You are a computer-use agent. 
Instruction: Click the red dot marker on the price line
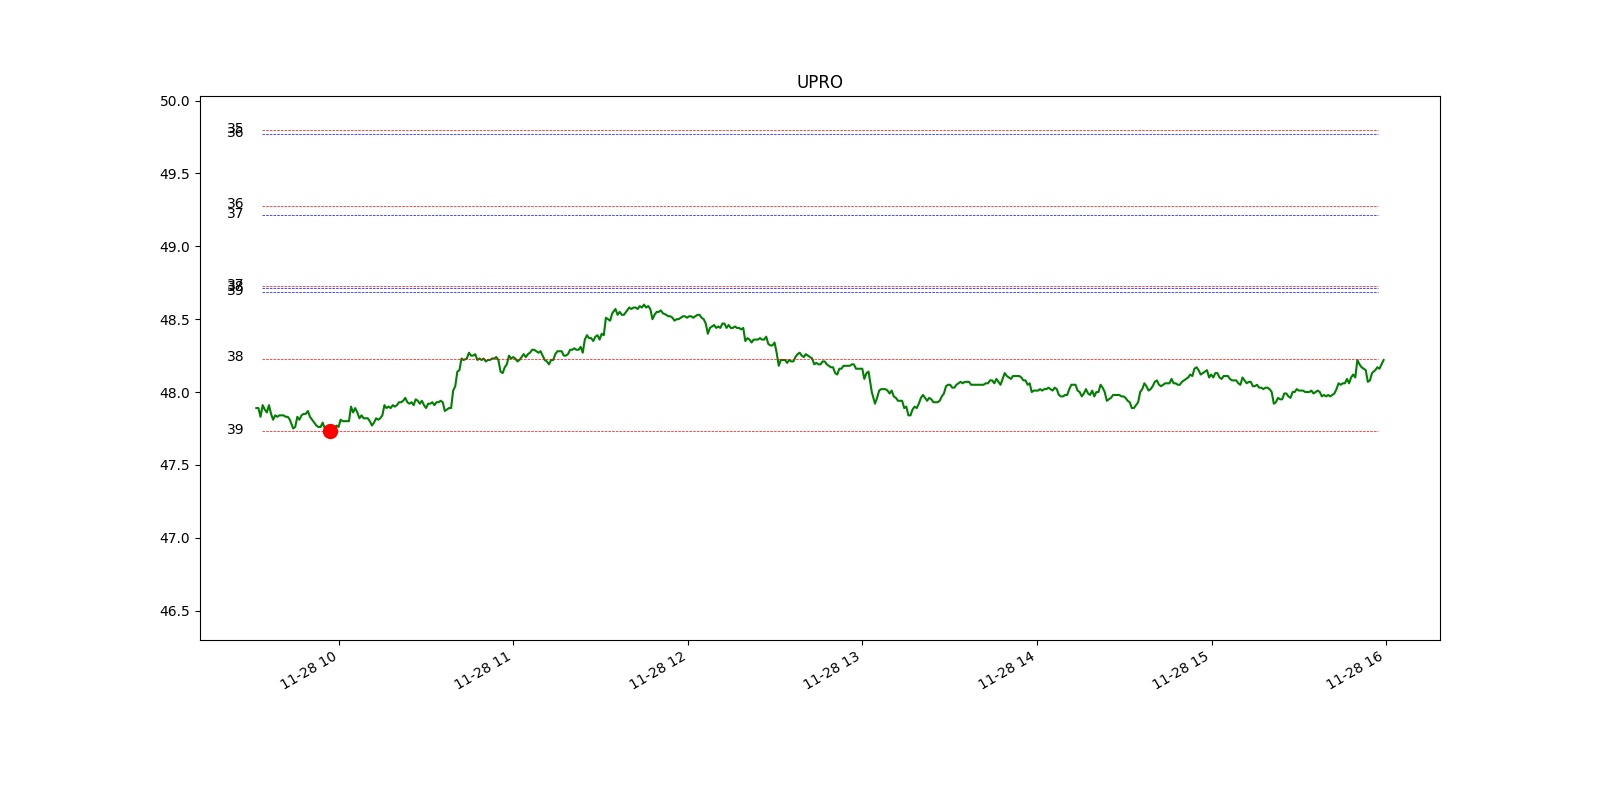click(x=330, y=431)
